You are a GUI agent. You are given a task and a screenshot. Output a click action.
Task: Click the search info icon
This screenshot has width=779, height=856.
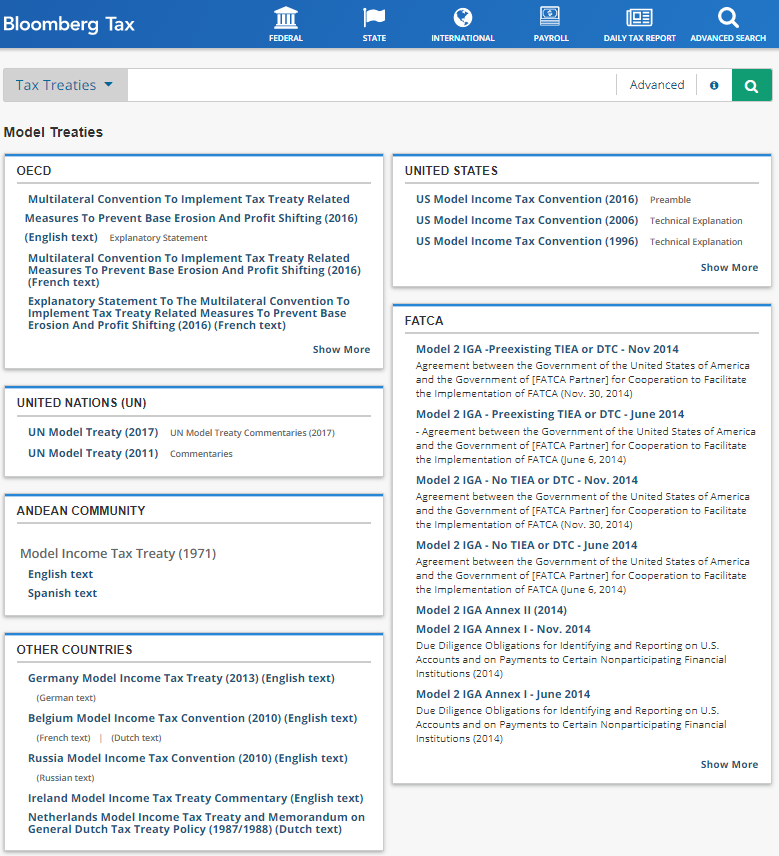click(714, 85)
